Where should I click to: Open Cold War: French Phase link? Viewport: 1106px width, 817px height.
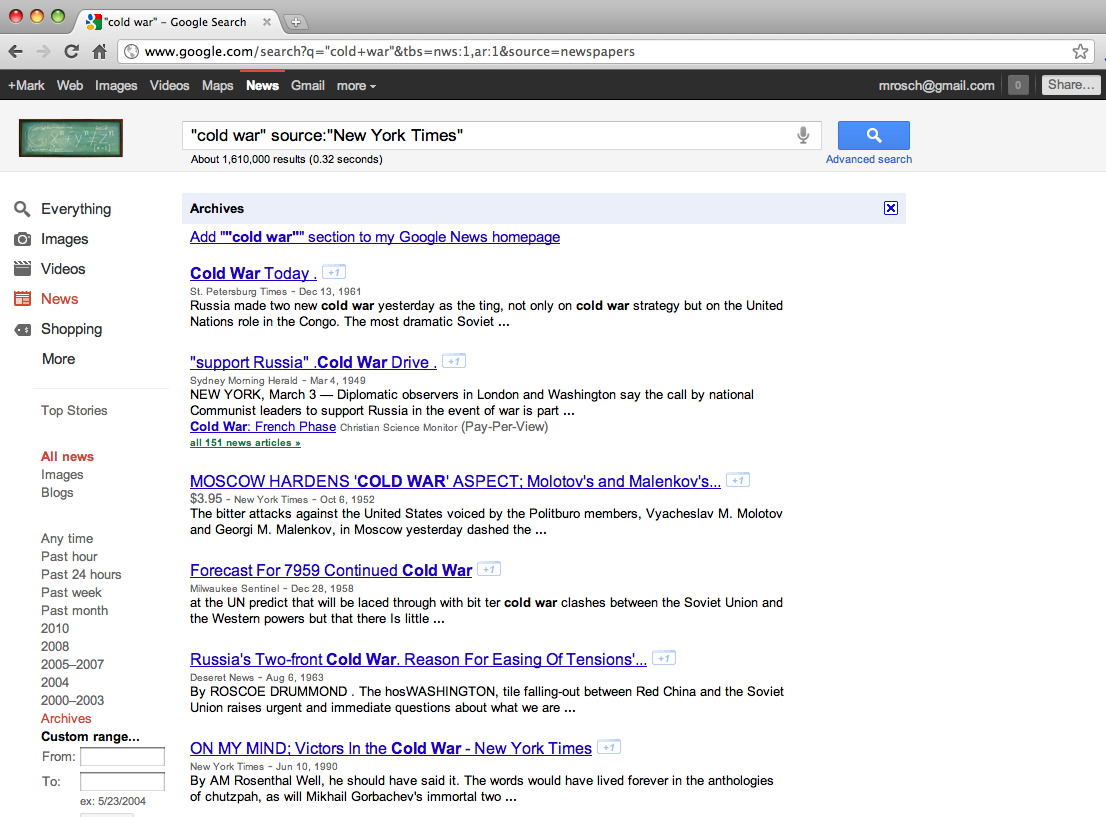click(263, 426)
